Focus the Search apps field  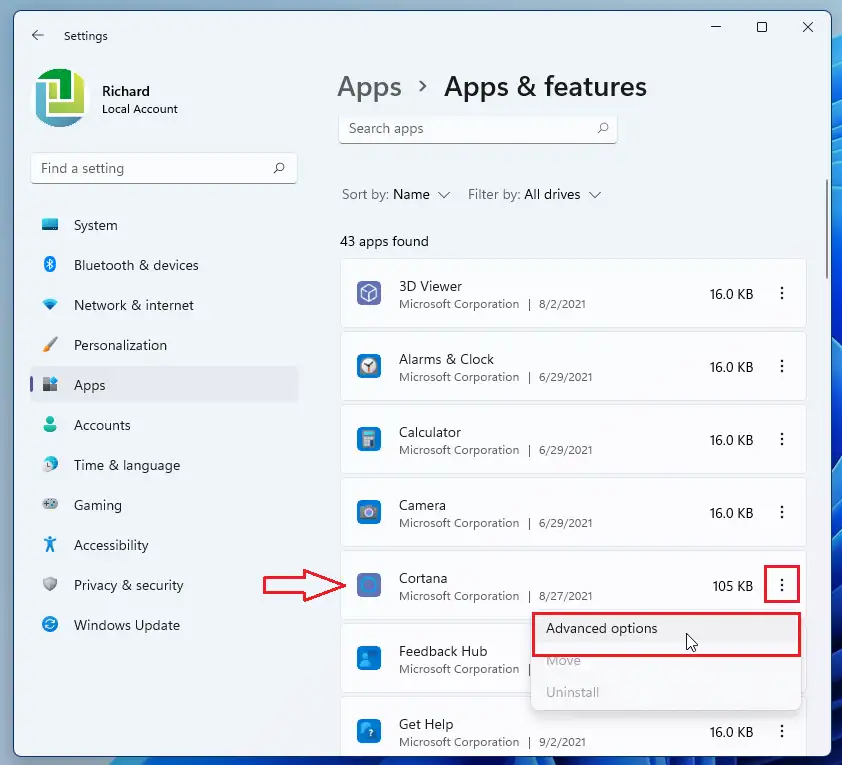(477, 129)
